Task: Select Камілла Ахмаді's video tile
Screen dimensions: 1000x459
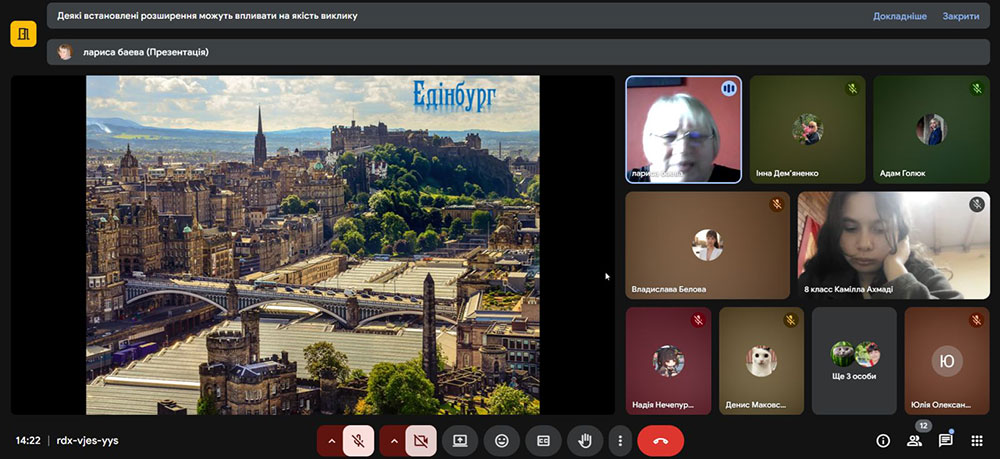Action: point(893,245)
